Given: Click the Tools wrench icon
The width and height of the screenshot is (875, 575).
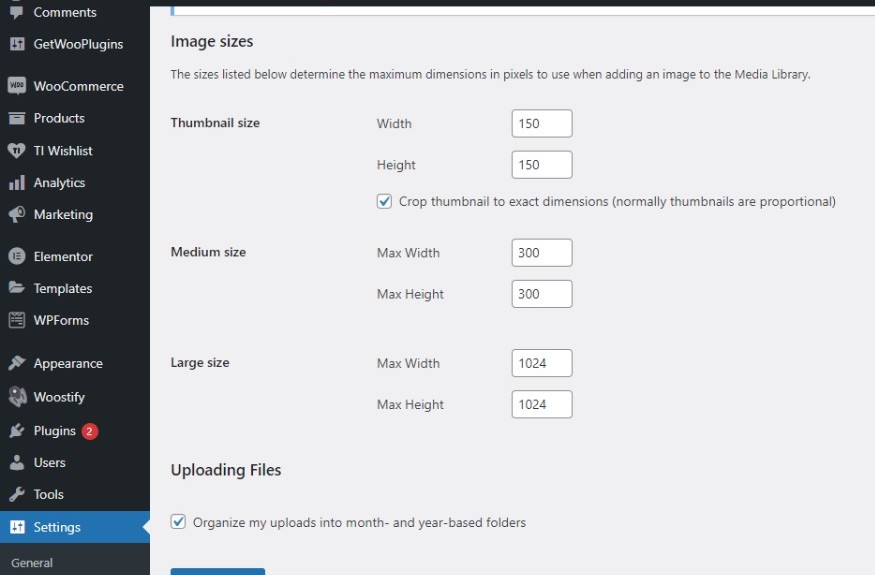Looking at the screenshot, I should click(17, 494).
